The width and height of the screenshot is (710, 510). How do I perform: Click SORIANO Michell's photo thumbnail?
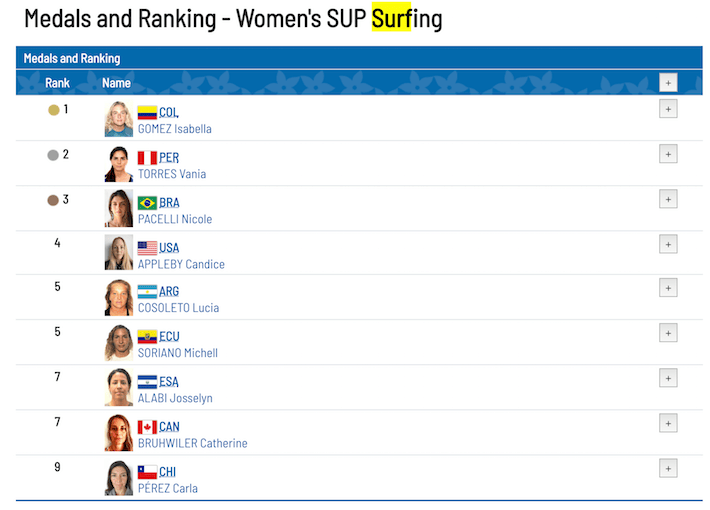coord(118,343)
